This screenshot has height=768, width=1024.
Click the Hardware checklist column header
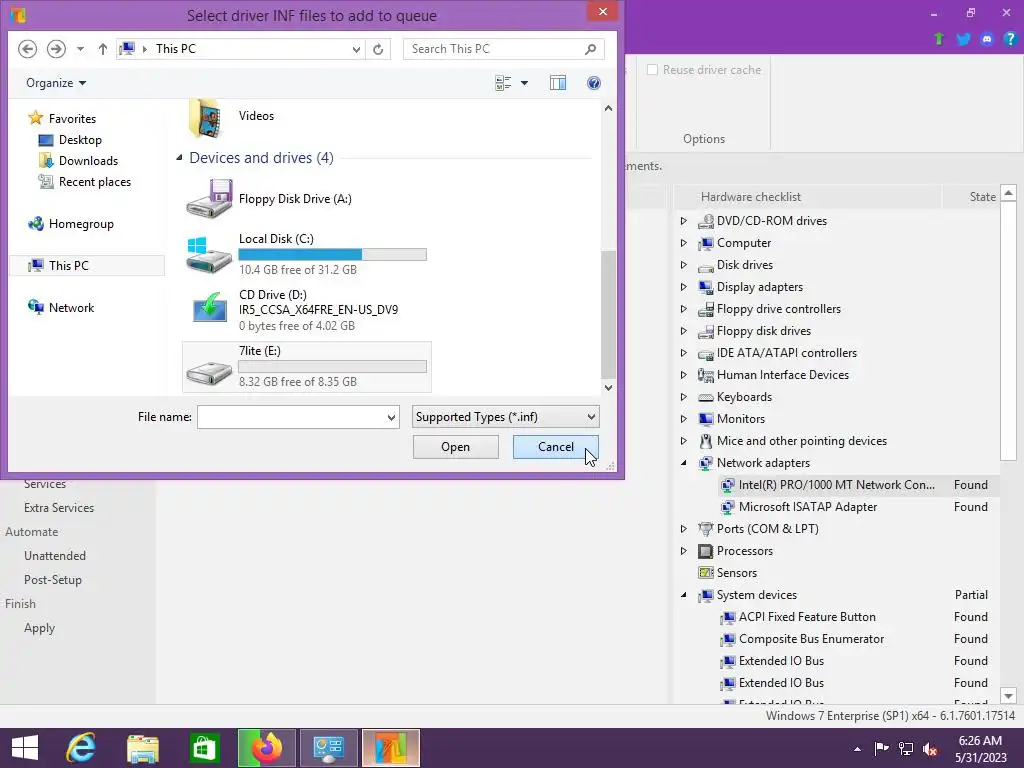point(807,197)
